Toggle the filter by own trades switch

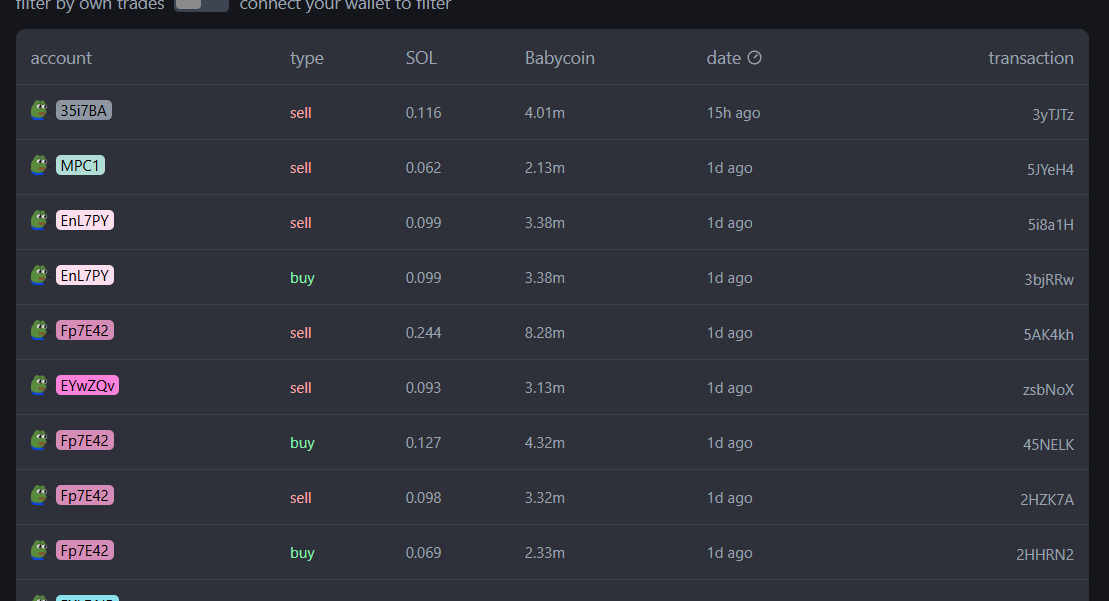click(202, 4)
